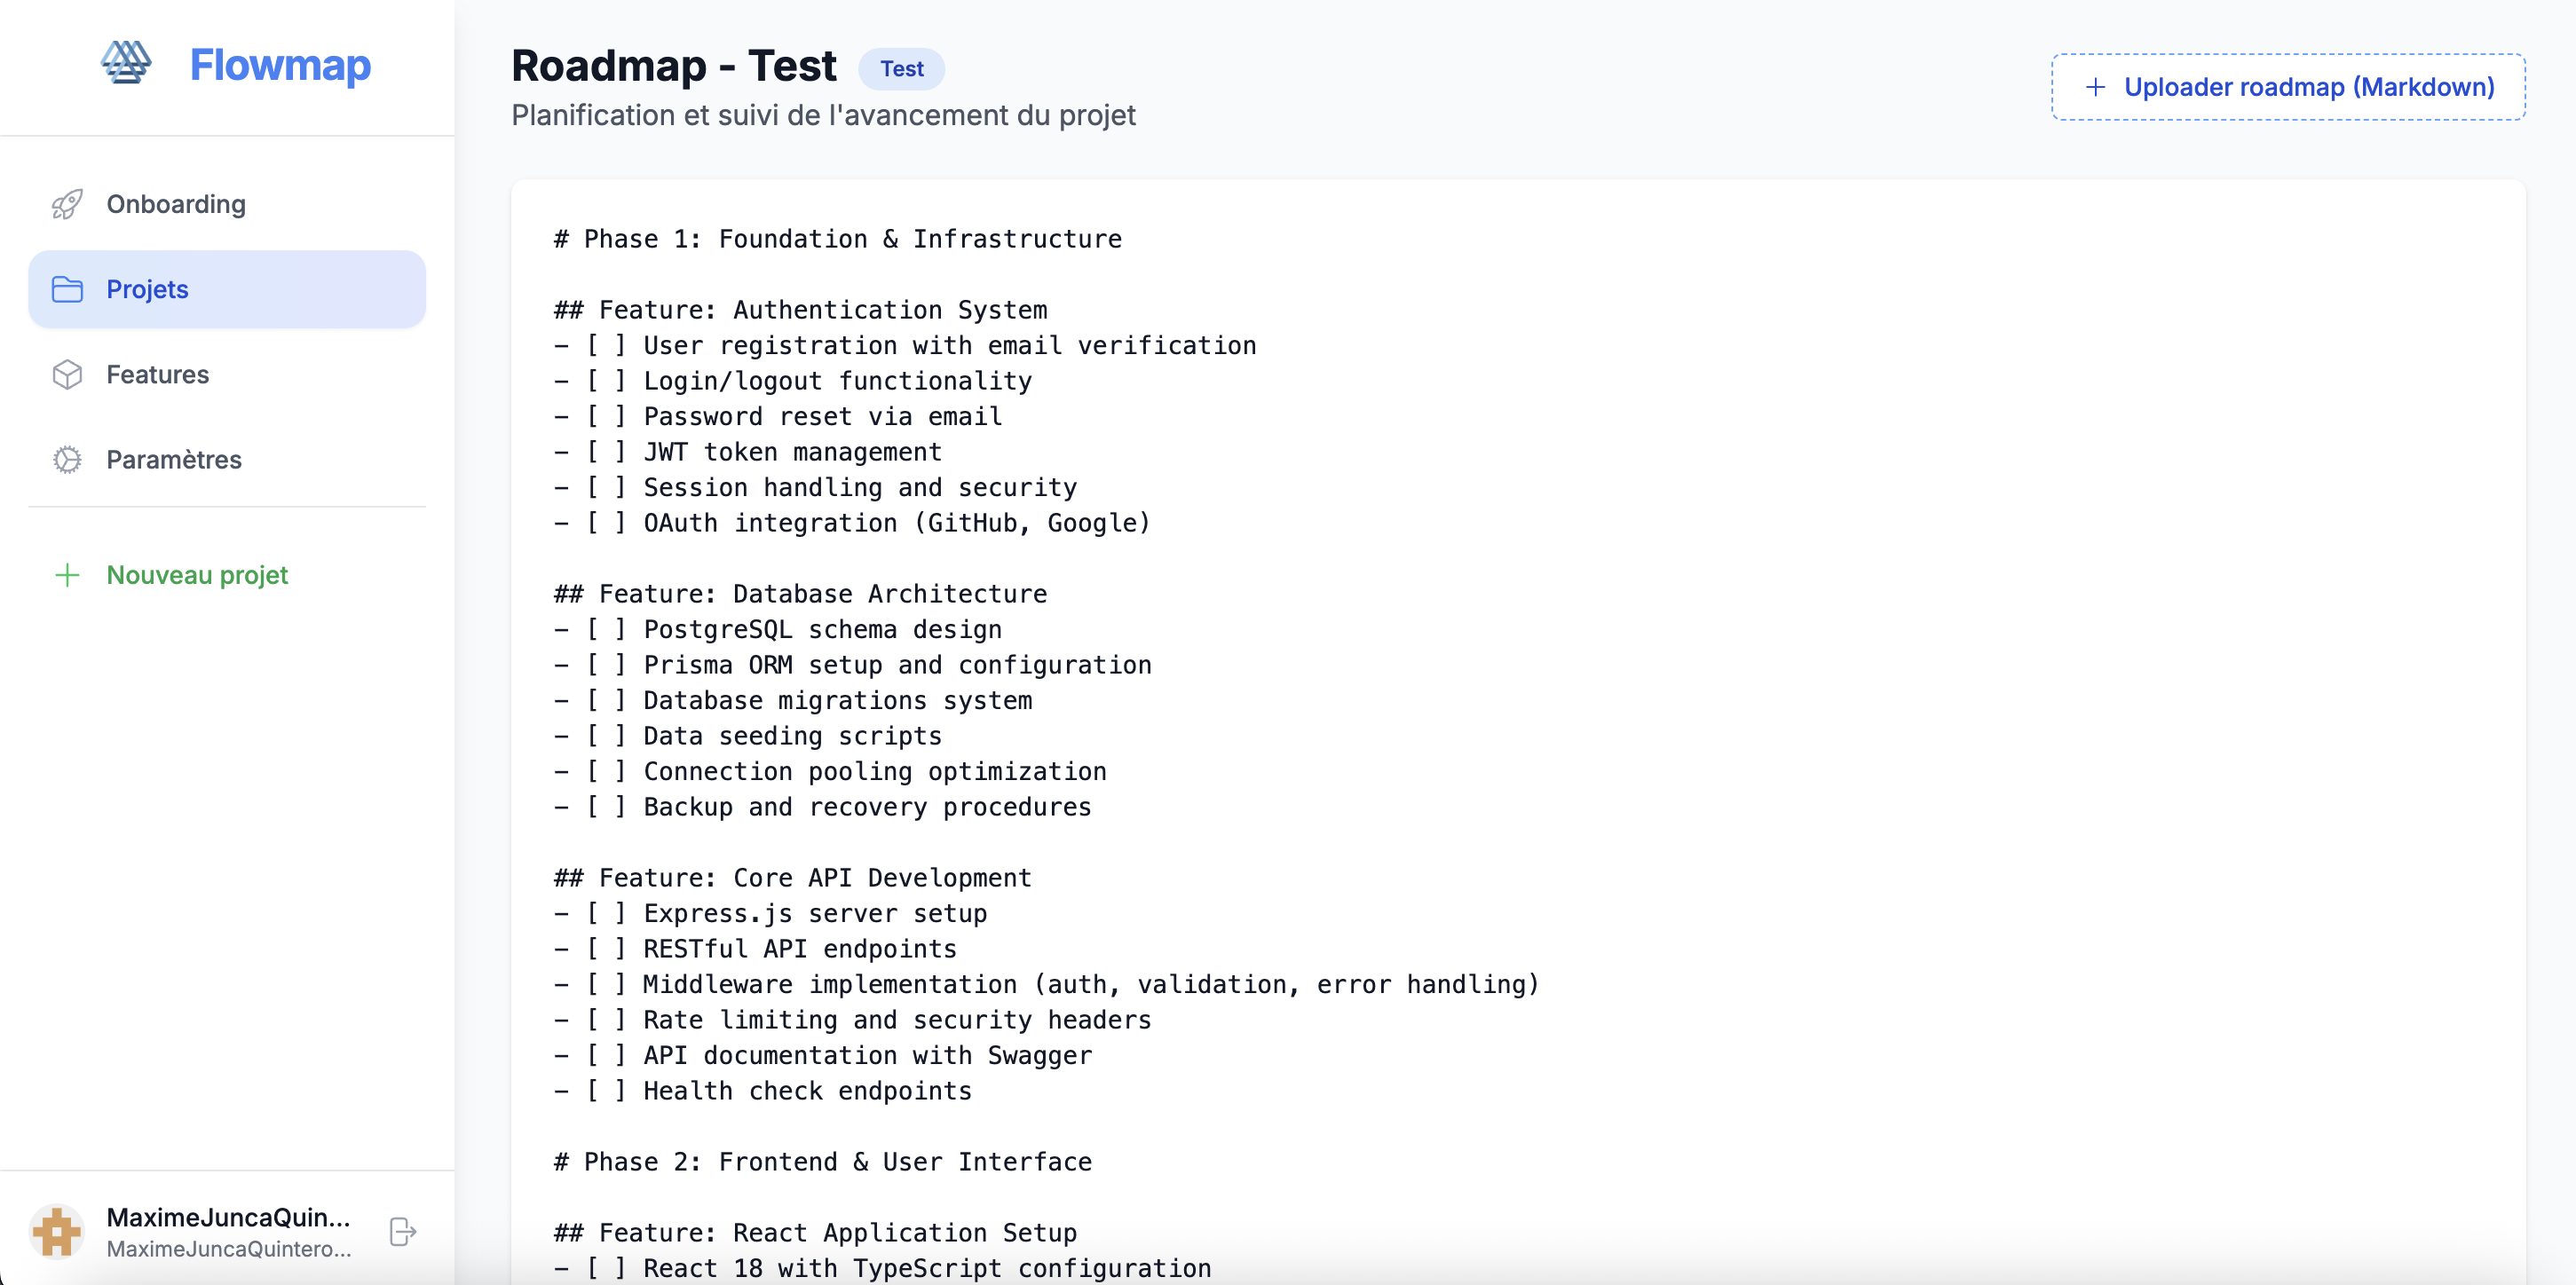Click the Paramètres gear icon

67,459
